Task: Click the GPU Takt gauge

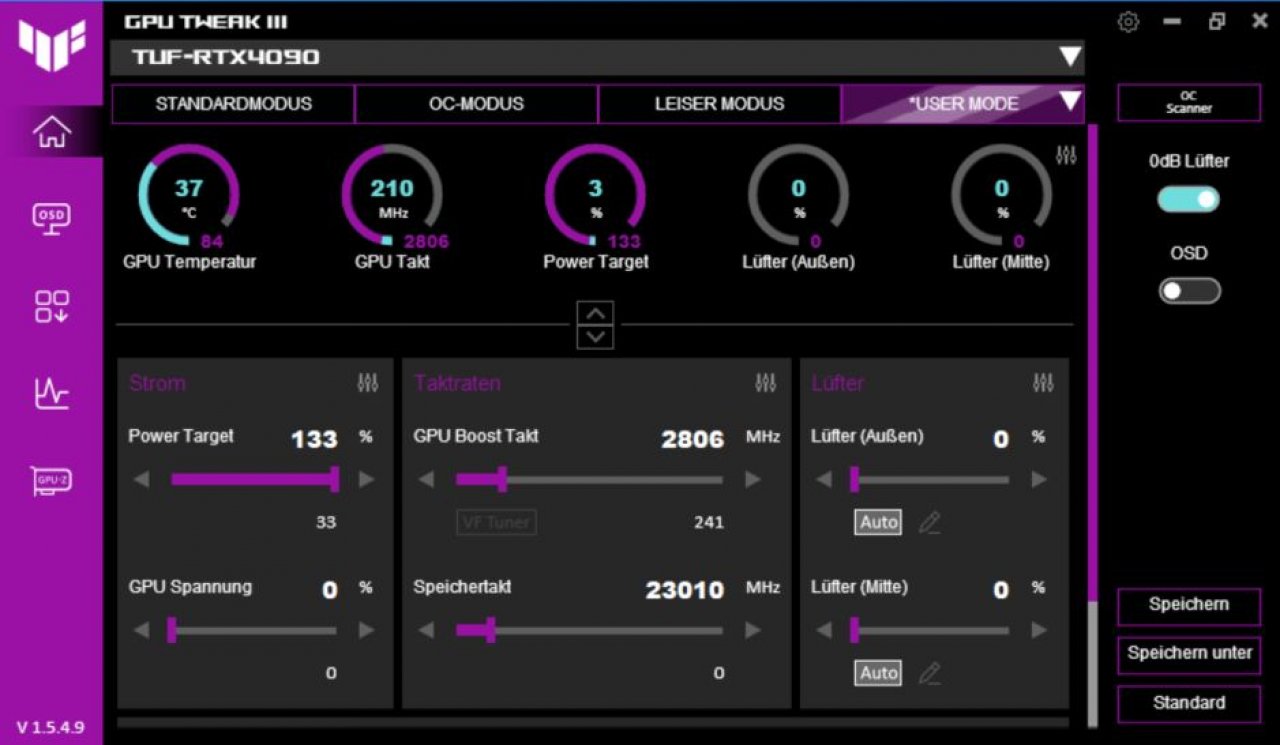Action: (392, 196)
